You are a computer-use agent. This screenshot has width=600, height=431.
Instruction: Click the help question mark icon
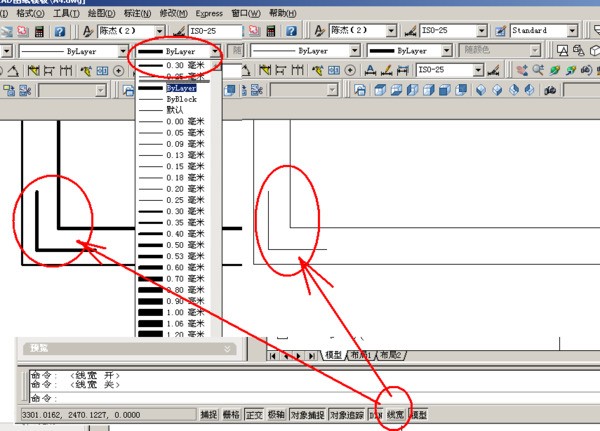pyautogui.click(x=60, y=32)
